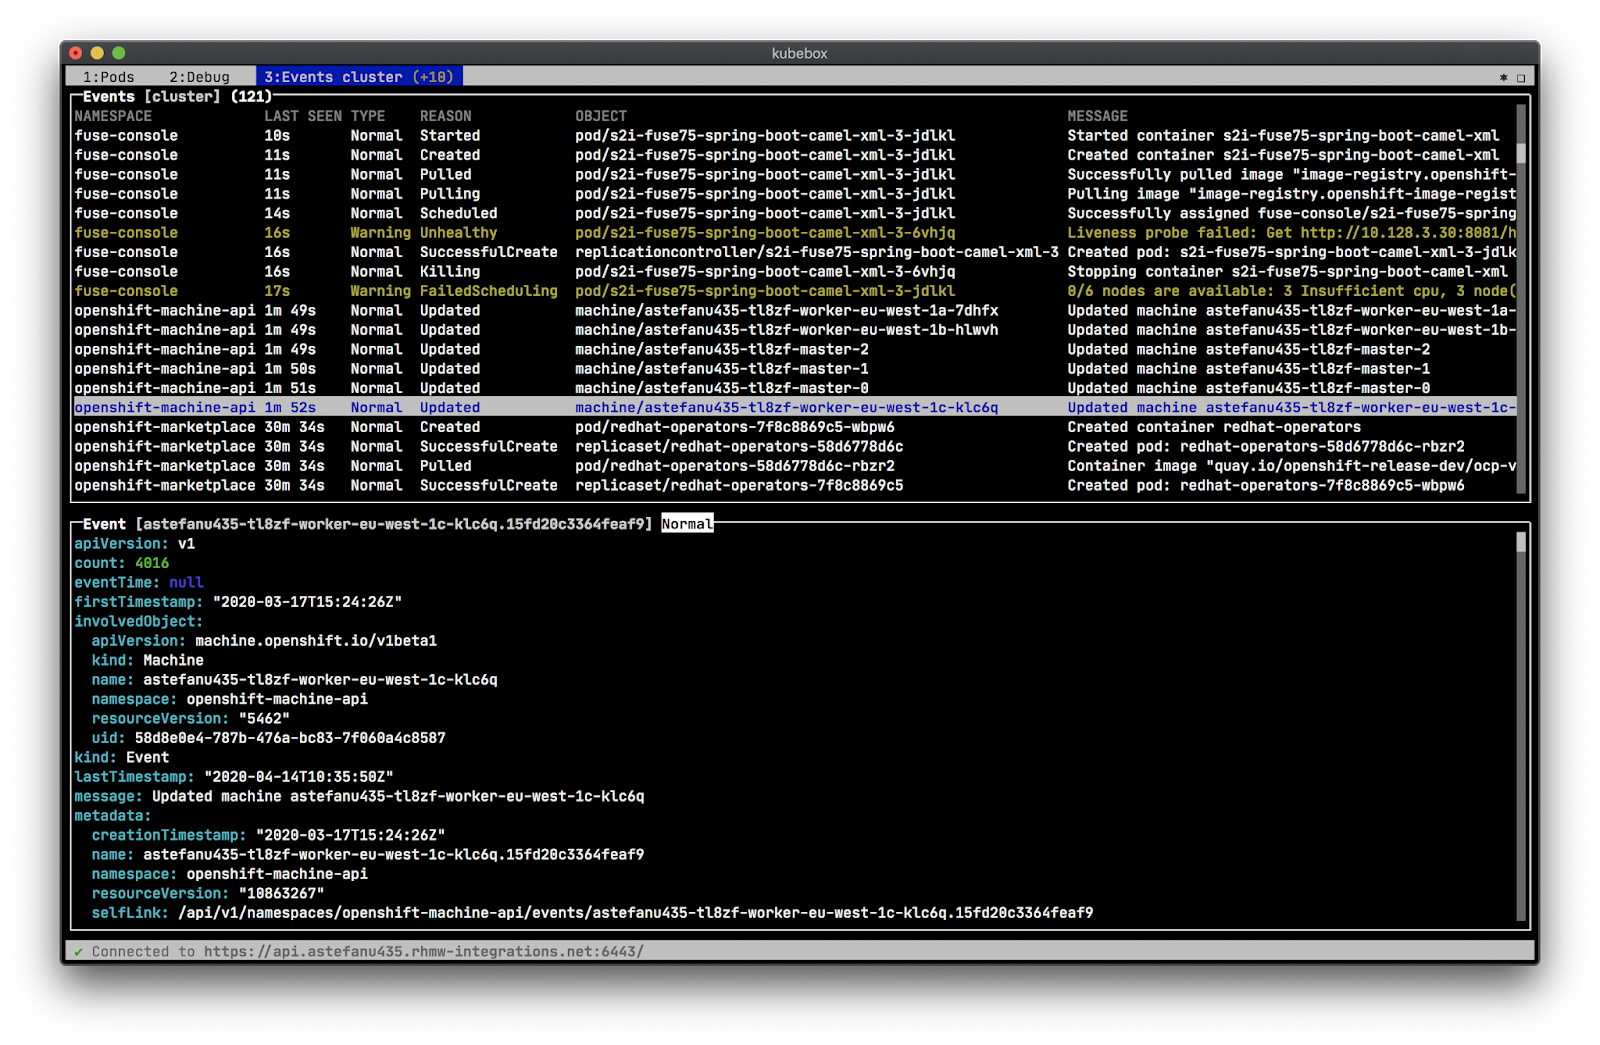Select the worker-eu-west-1b-hlwvh Updated event row
Viewport: 1600px width, 1045px height.
[x=795, y=330]
